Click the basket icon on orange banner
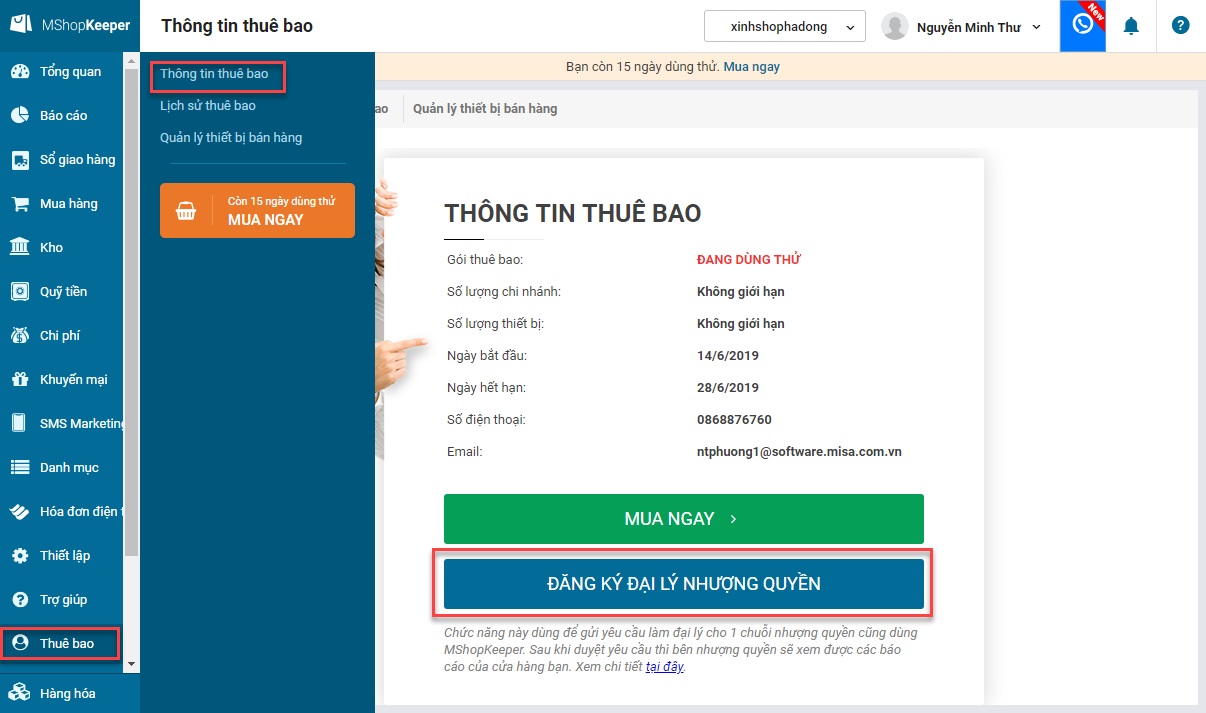The height and width of the screenshot is (713, 1206). (186, 211)
